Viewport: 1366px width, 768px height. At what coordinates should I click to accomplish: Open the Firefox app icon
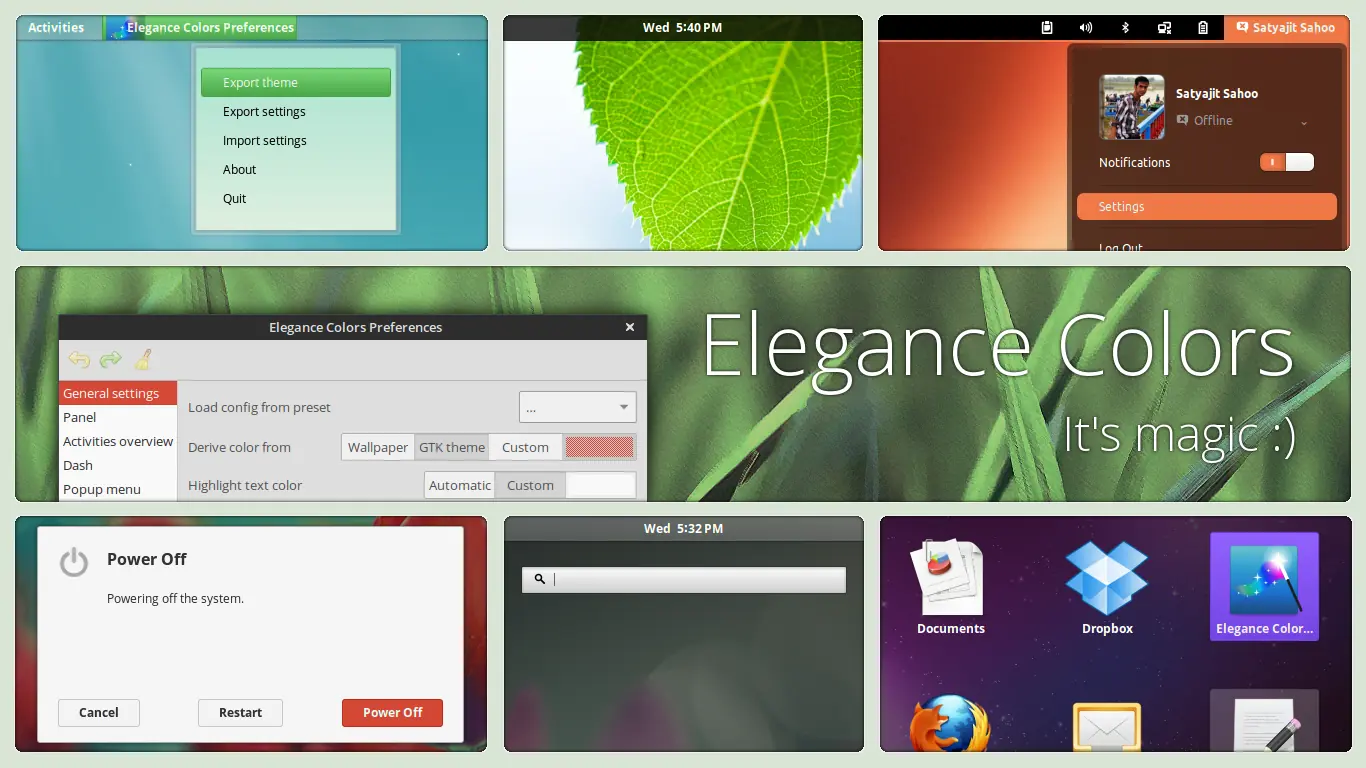[x=950, y=722]
